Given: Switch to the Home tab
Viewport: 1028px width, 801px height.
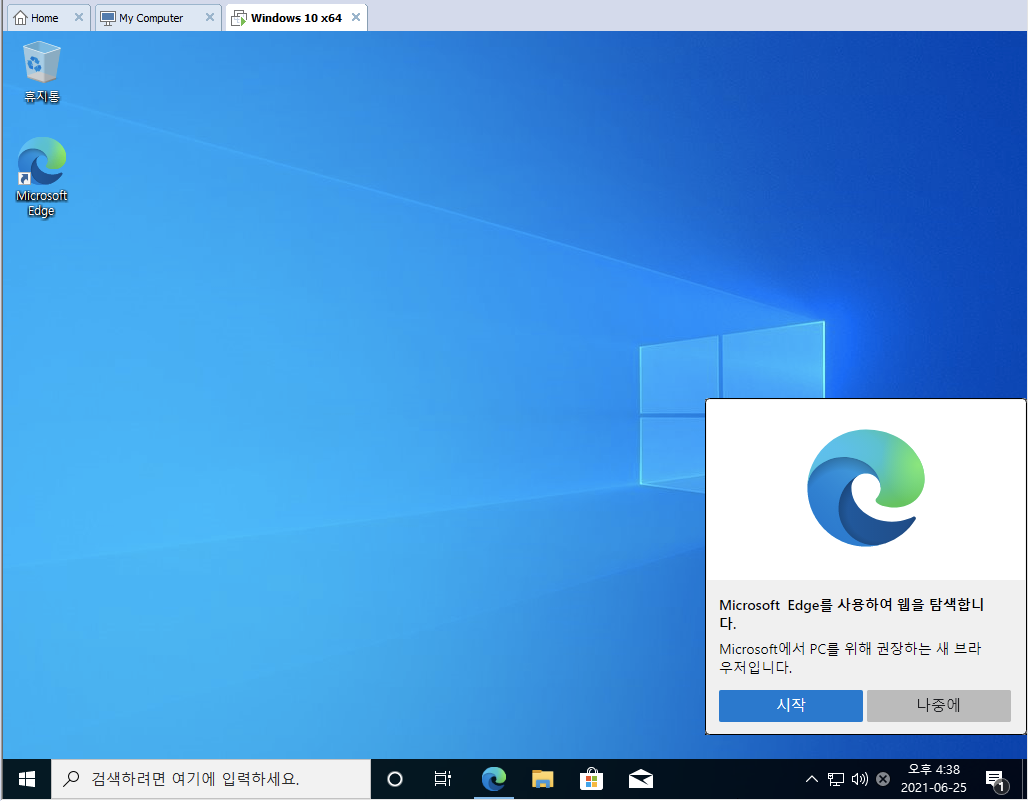Looking at the screenshot, I should click(x=45, y=18).
